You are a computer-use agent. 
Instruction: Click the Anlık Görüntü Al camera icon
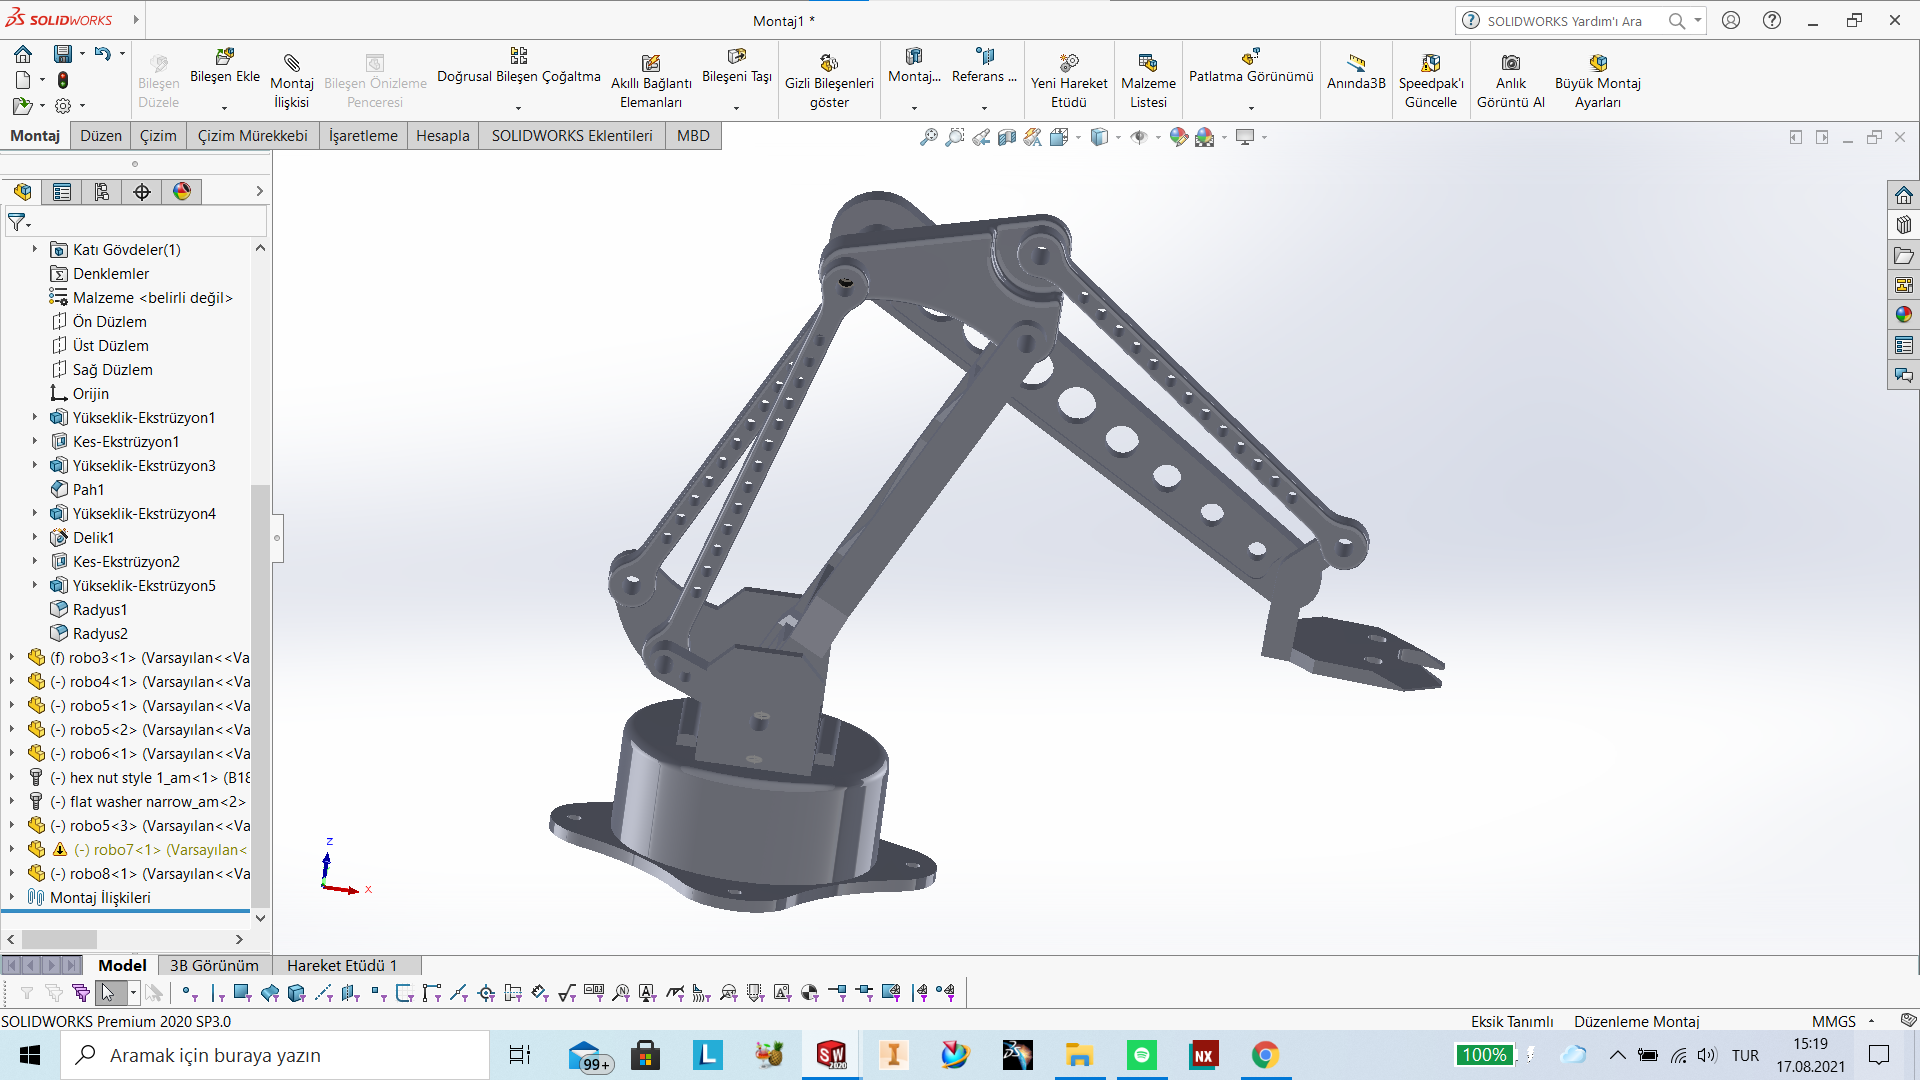1510,63
